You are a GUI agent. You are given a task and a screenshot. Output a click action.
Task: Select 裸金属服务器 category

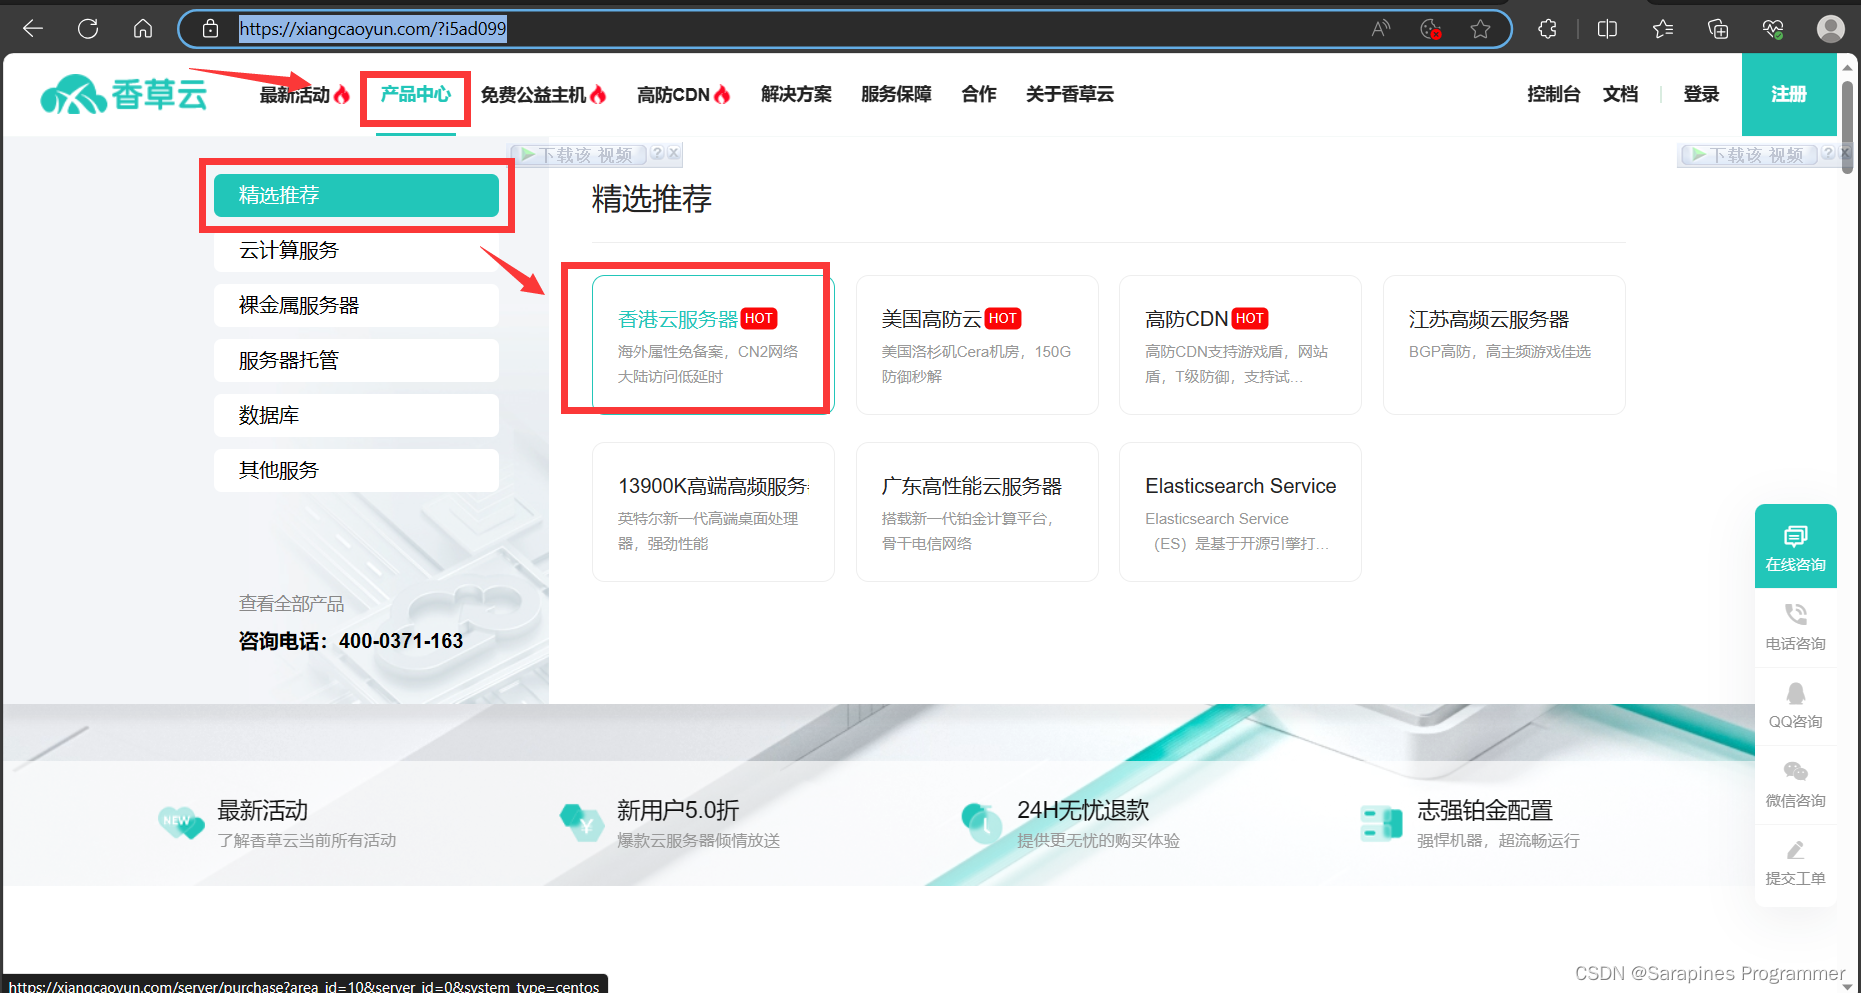coord(356,306)
